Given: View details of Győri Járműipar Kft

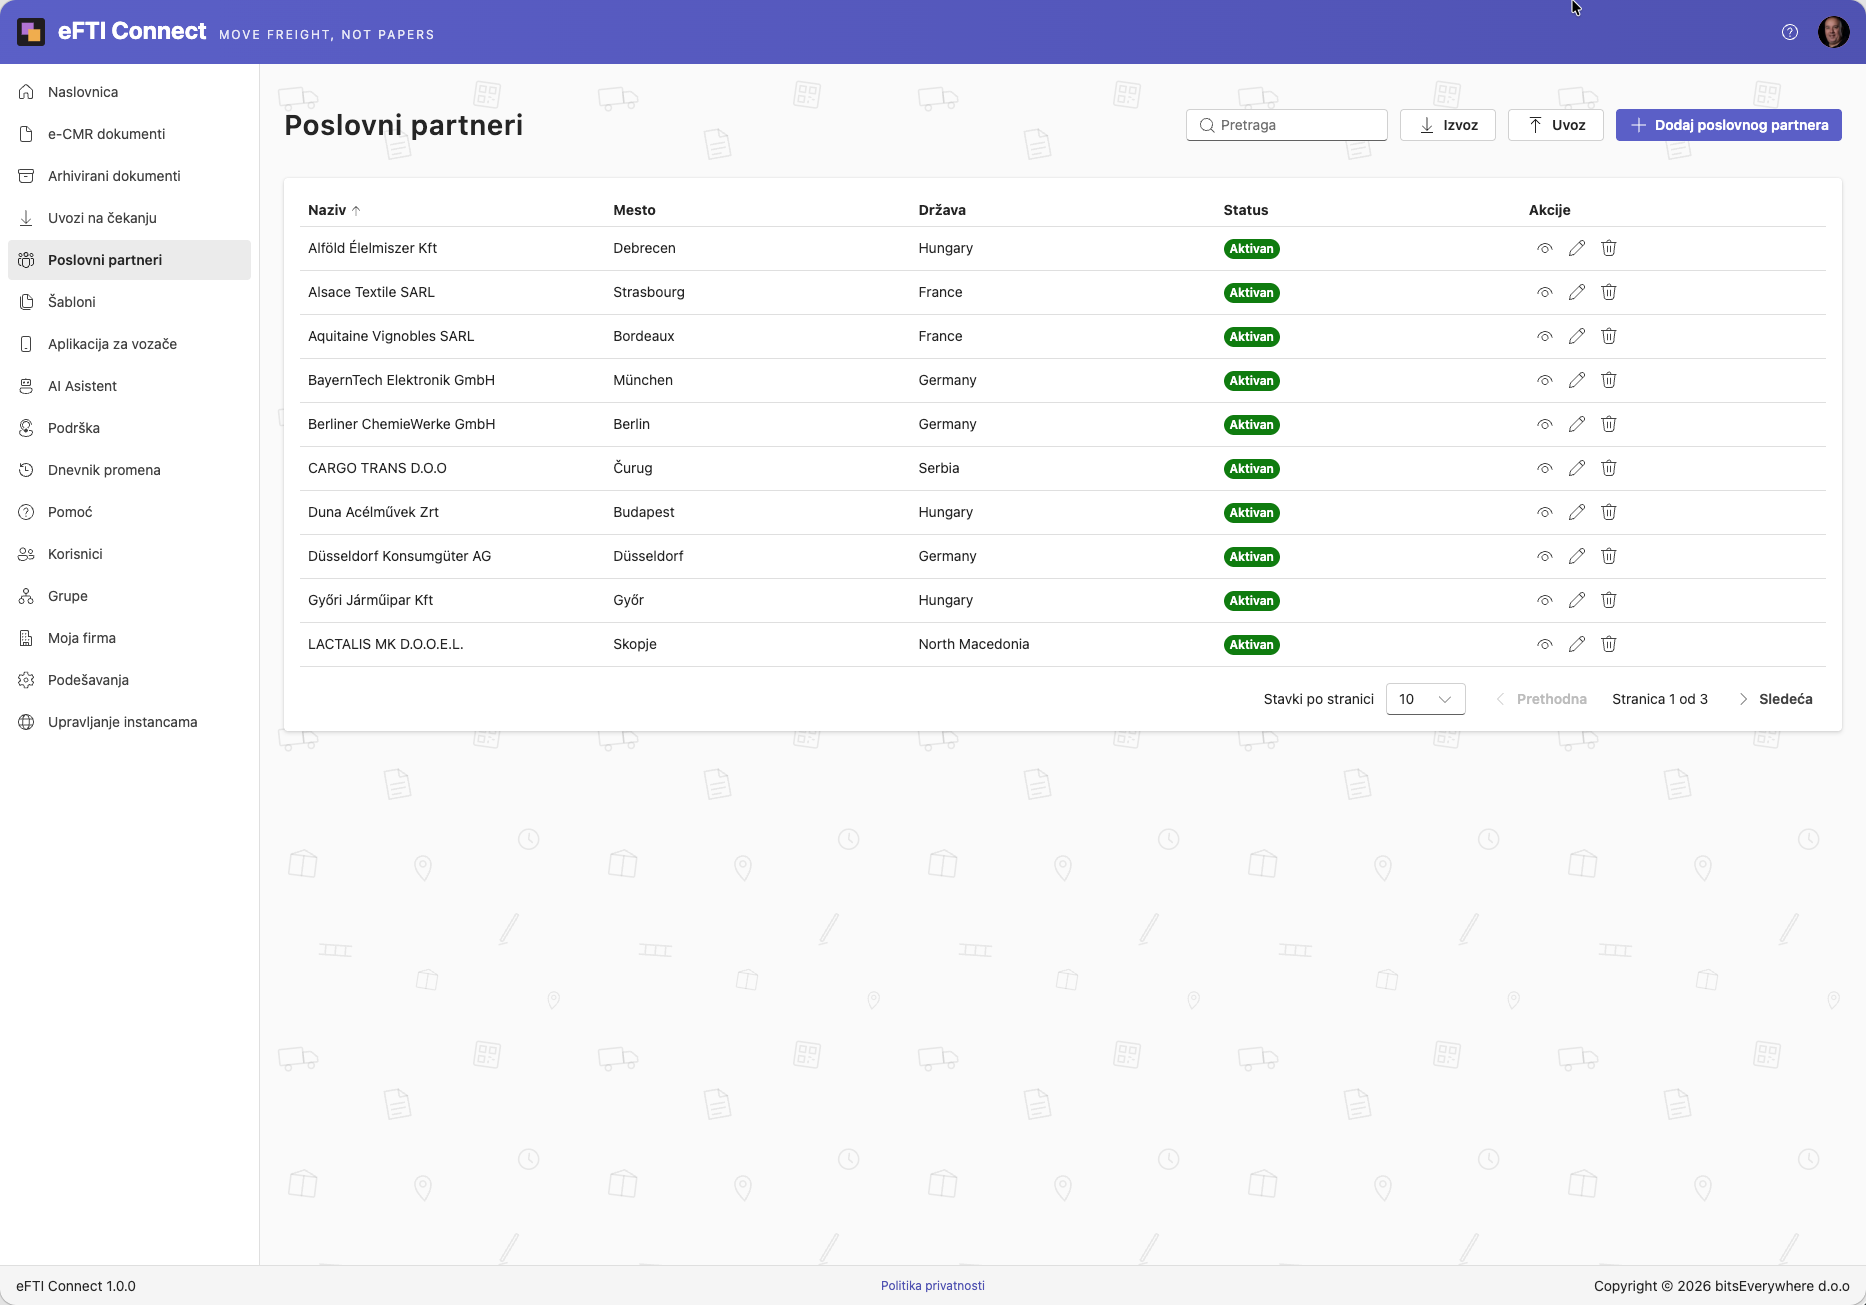Looking at the screenshot, I should (x=1545, y=600).
